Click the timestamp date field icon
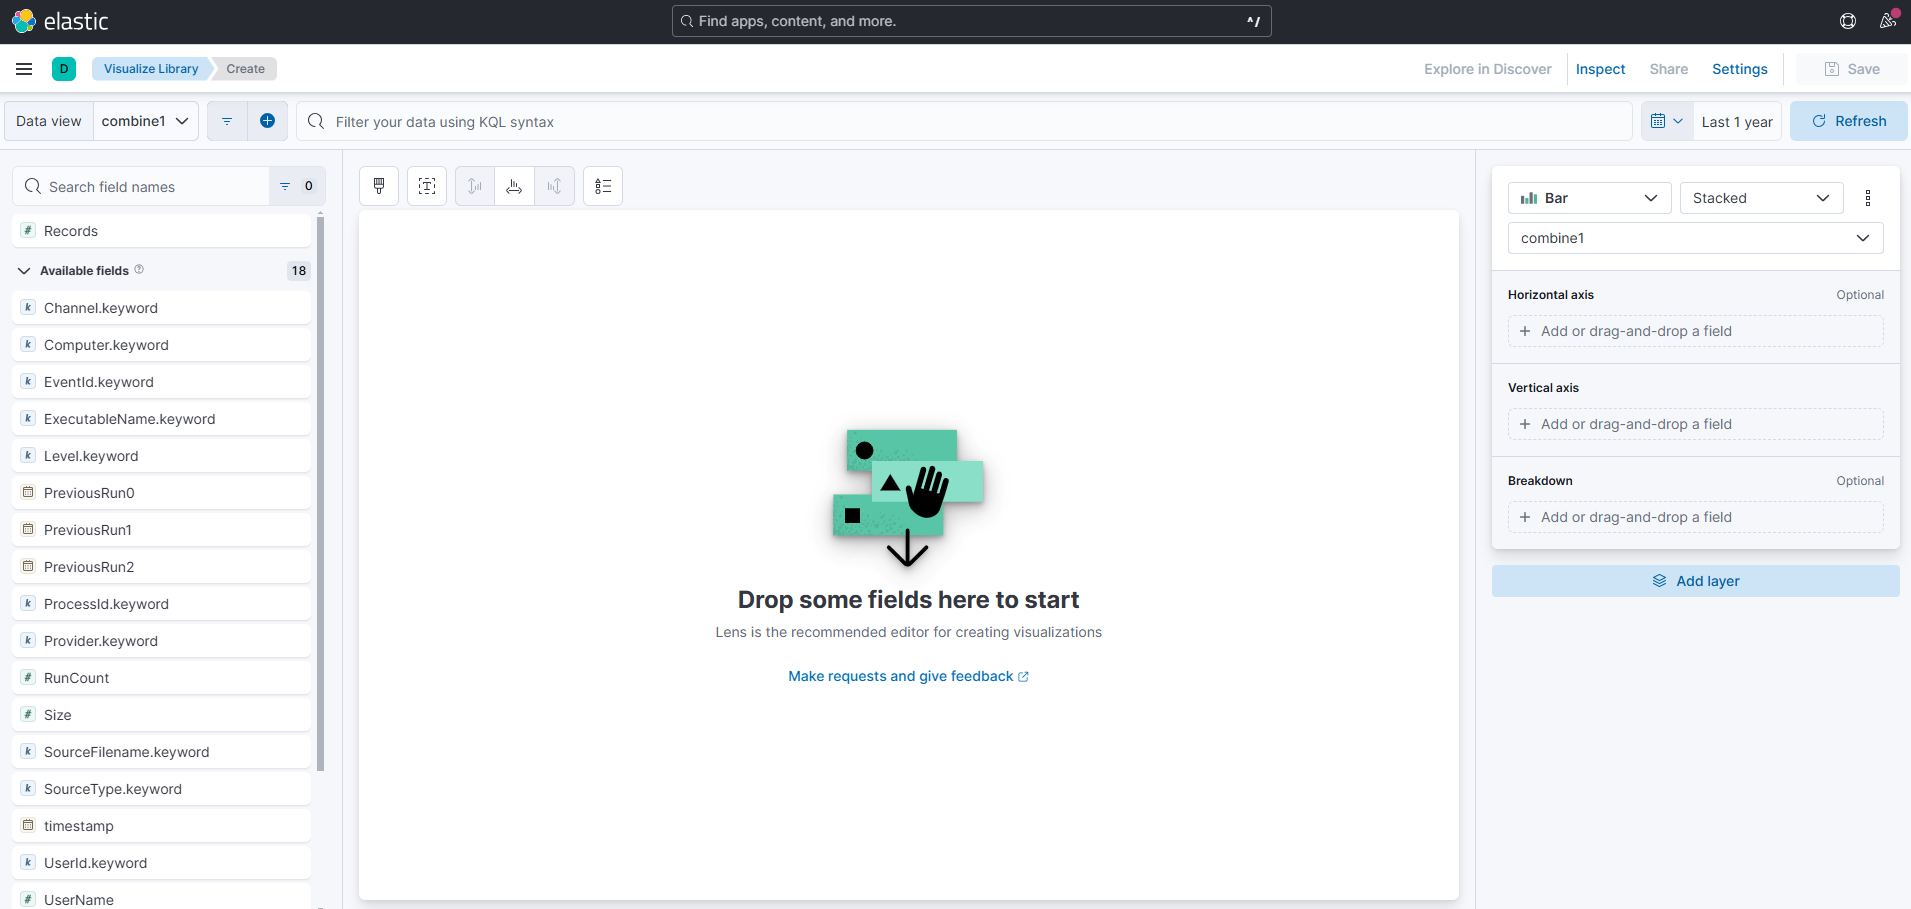Image resolution: width=1911 pixels, height=909 pixels. [x=28, y=825]
